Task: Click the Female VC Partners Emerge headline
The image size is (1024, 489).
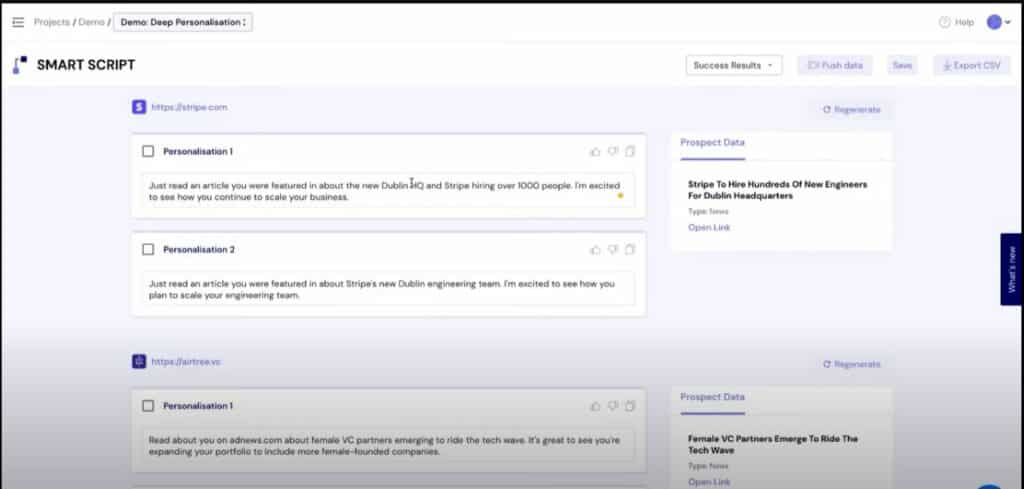Action: tap(773, 445)
